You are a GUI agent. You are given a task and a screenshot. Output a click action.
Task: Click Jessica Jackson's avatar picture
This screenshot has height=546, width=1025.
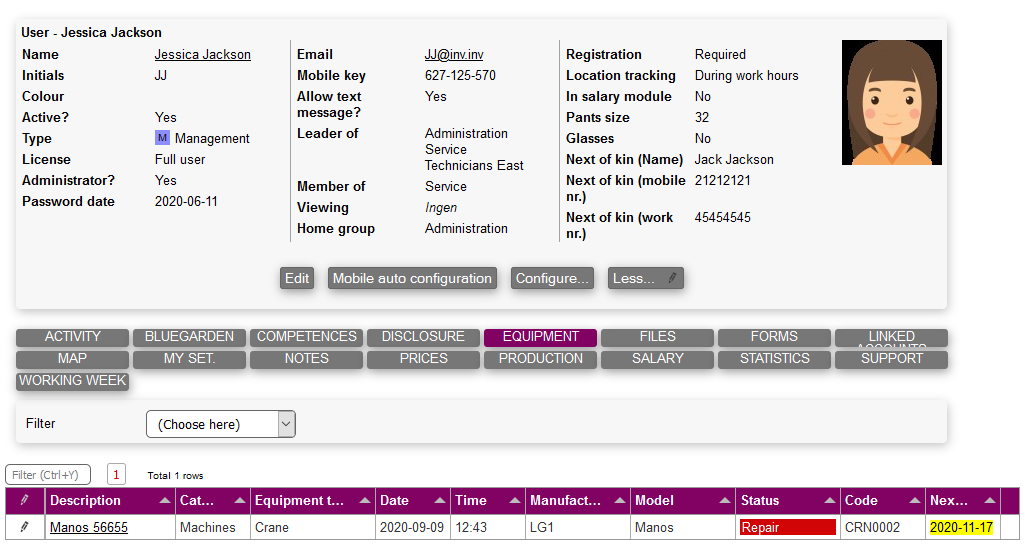(x=891, y=103)
